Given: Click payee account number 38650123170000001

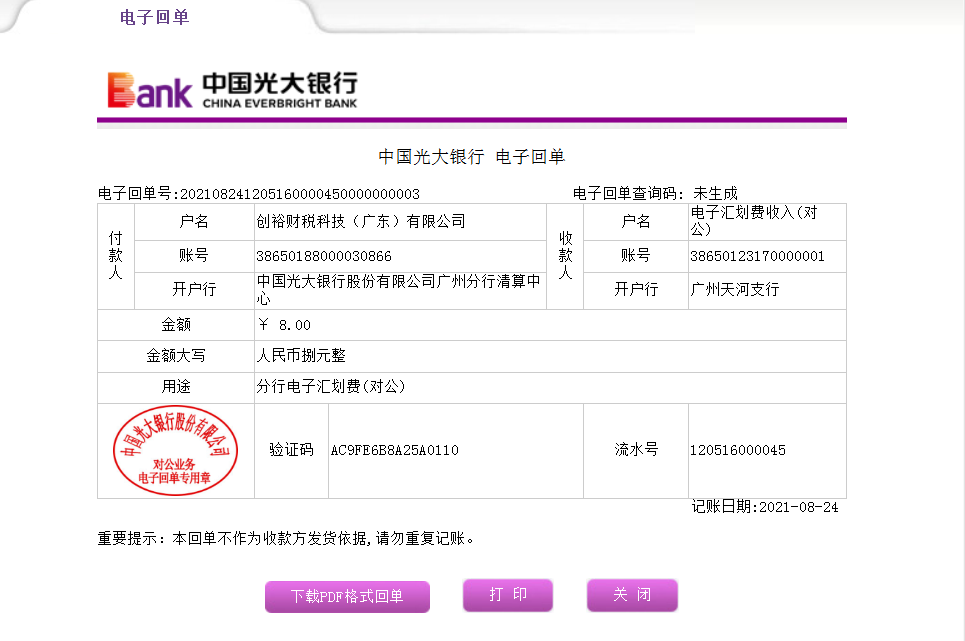Looking at the screenshot, I should coord(757,257).
